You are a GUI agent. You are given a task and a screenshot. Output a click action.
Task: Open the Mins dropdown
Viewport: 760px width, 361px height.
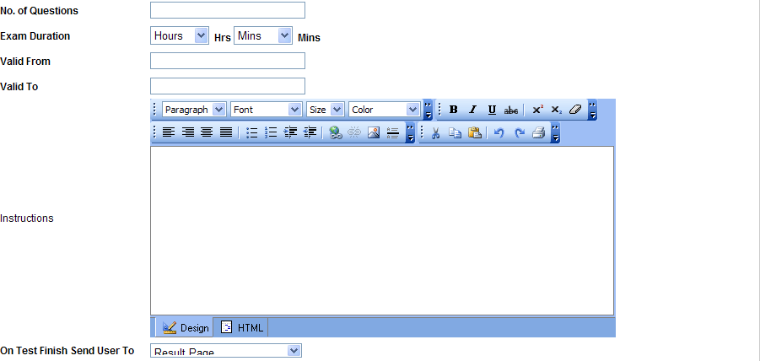coord(263,35)
